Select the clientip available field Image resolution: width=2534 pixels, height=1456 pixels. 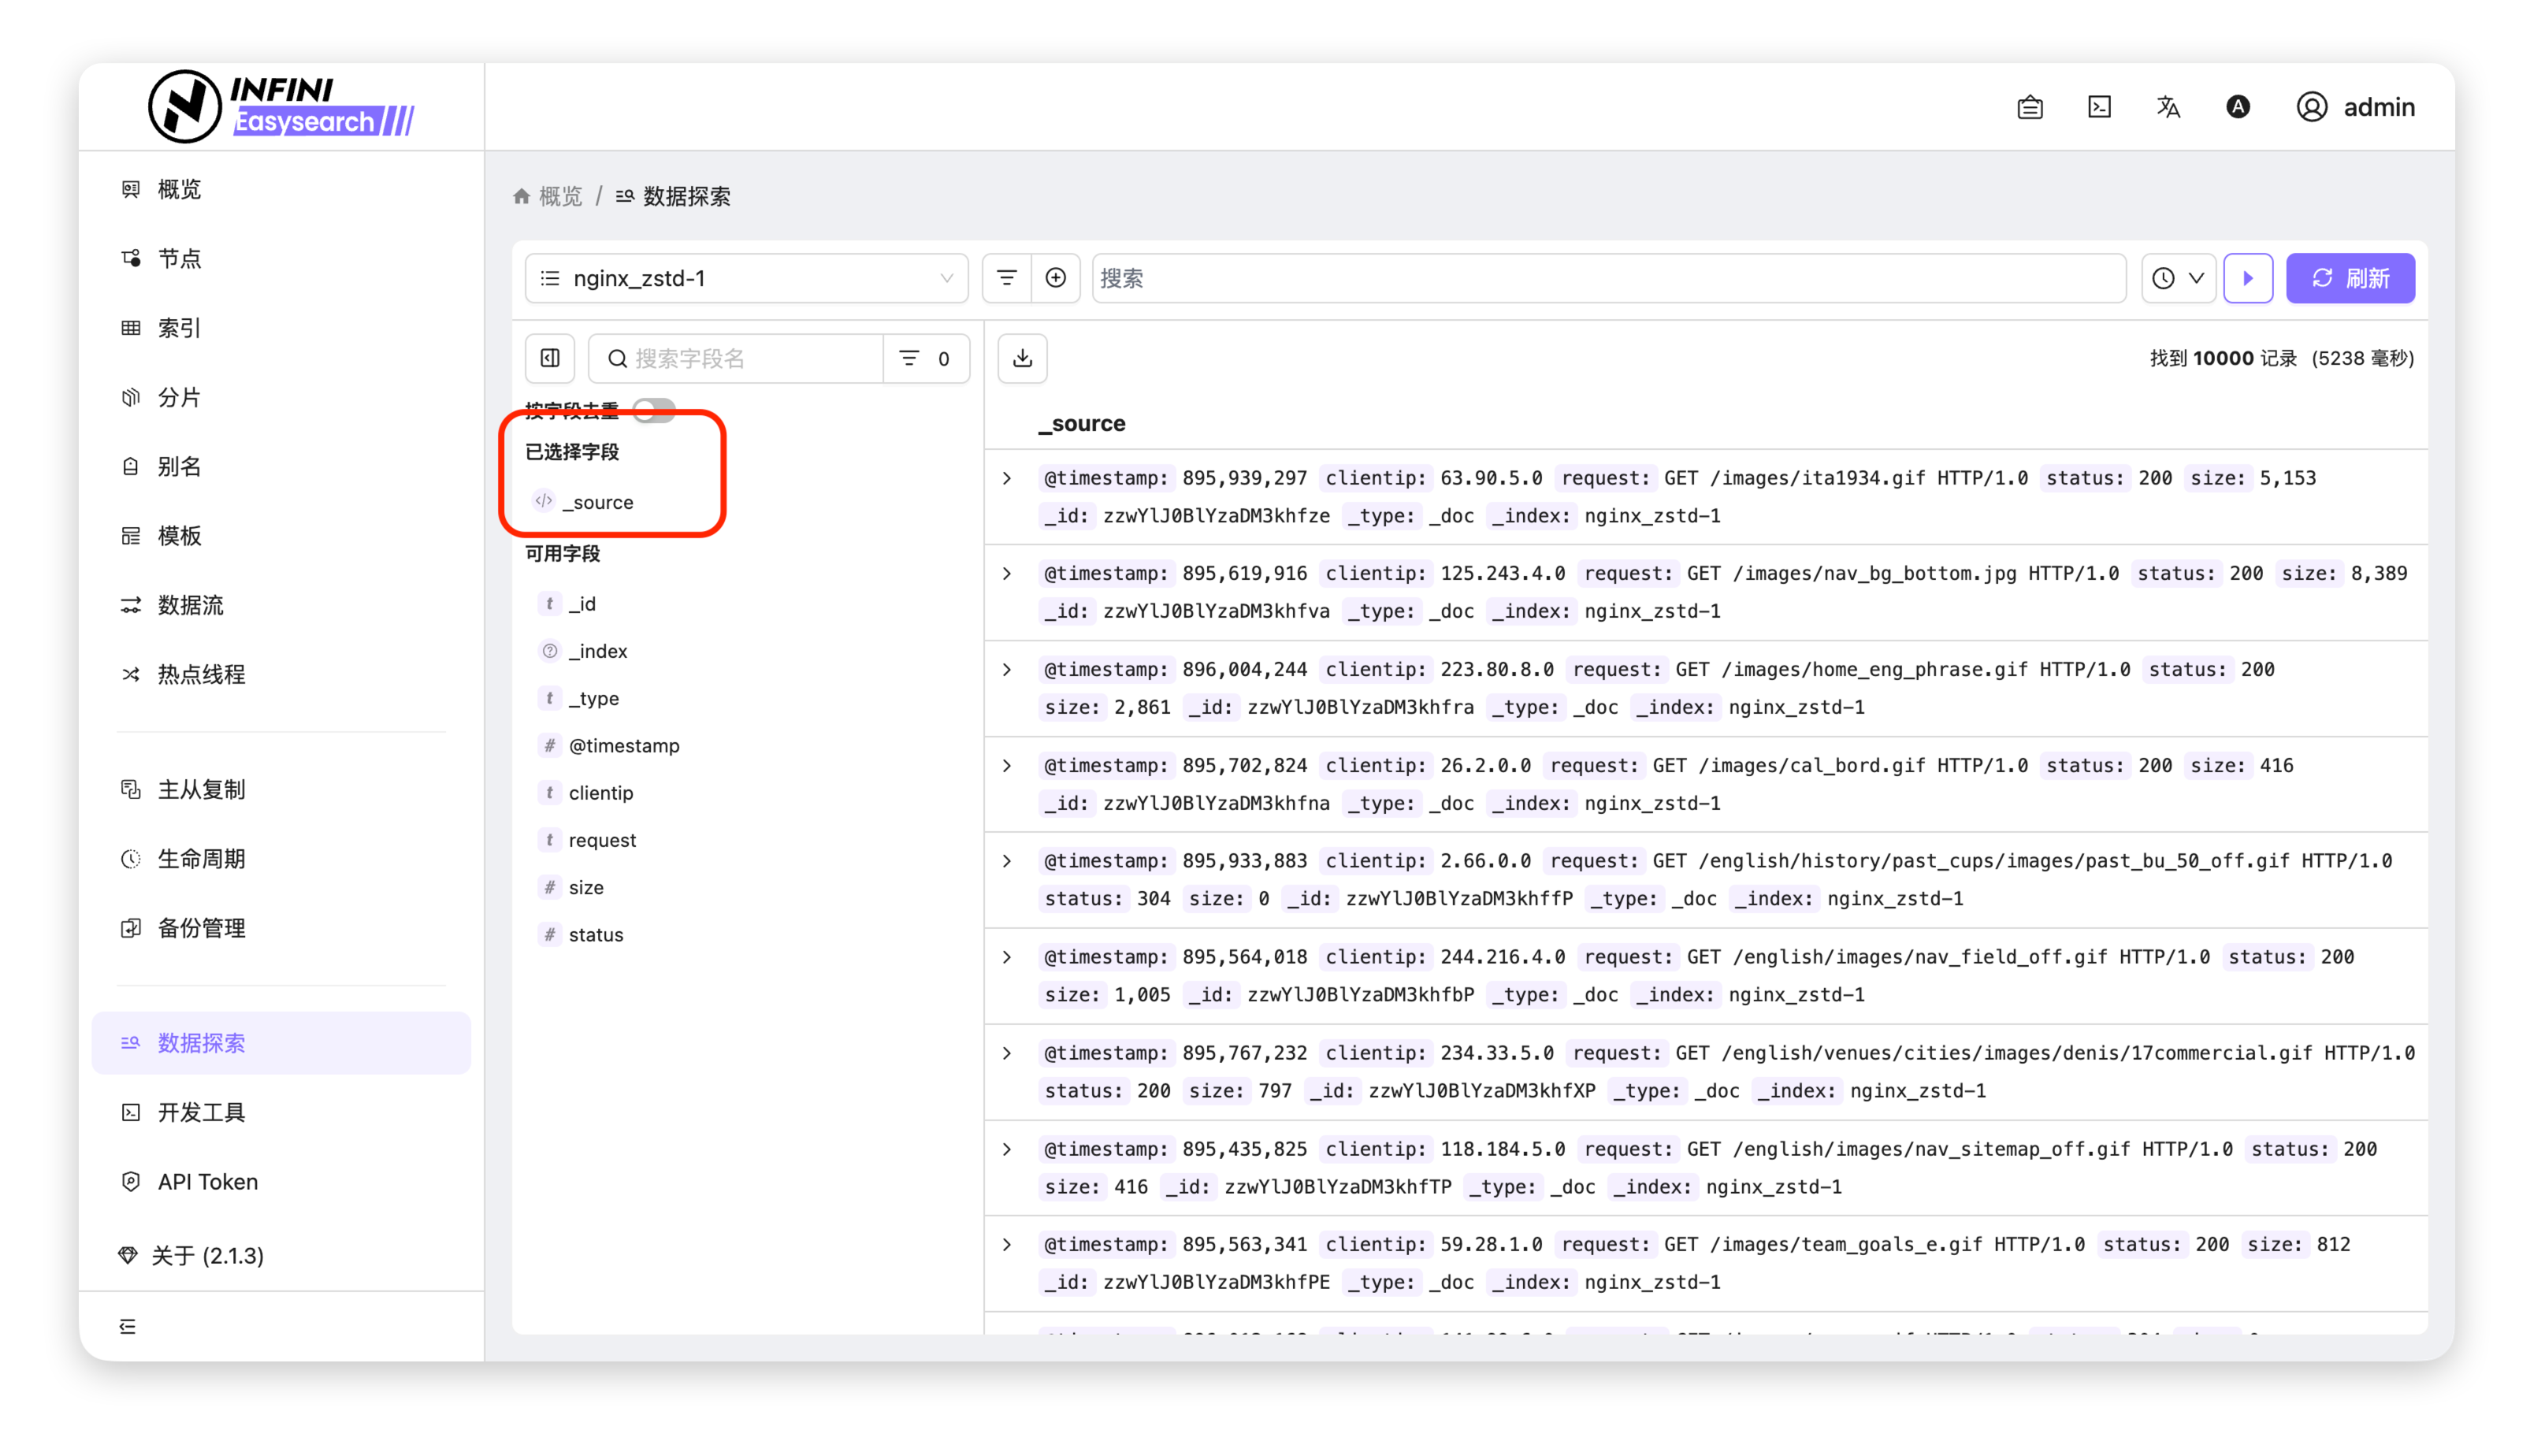(600, 792)
